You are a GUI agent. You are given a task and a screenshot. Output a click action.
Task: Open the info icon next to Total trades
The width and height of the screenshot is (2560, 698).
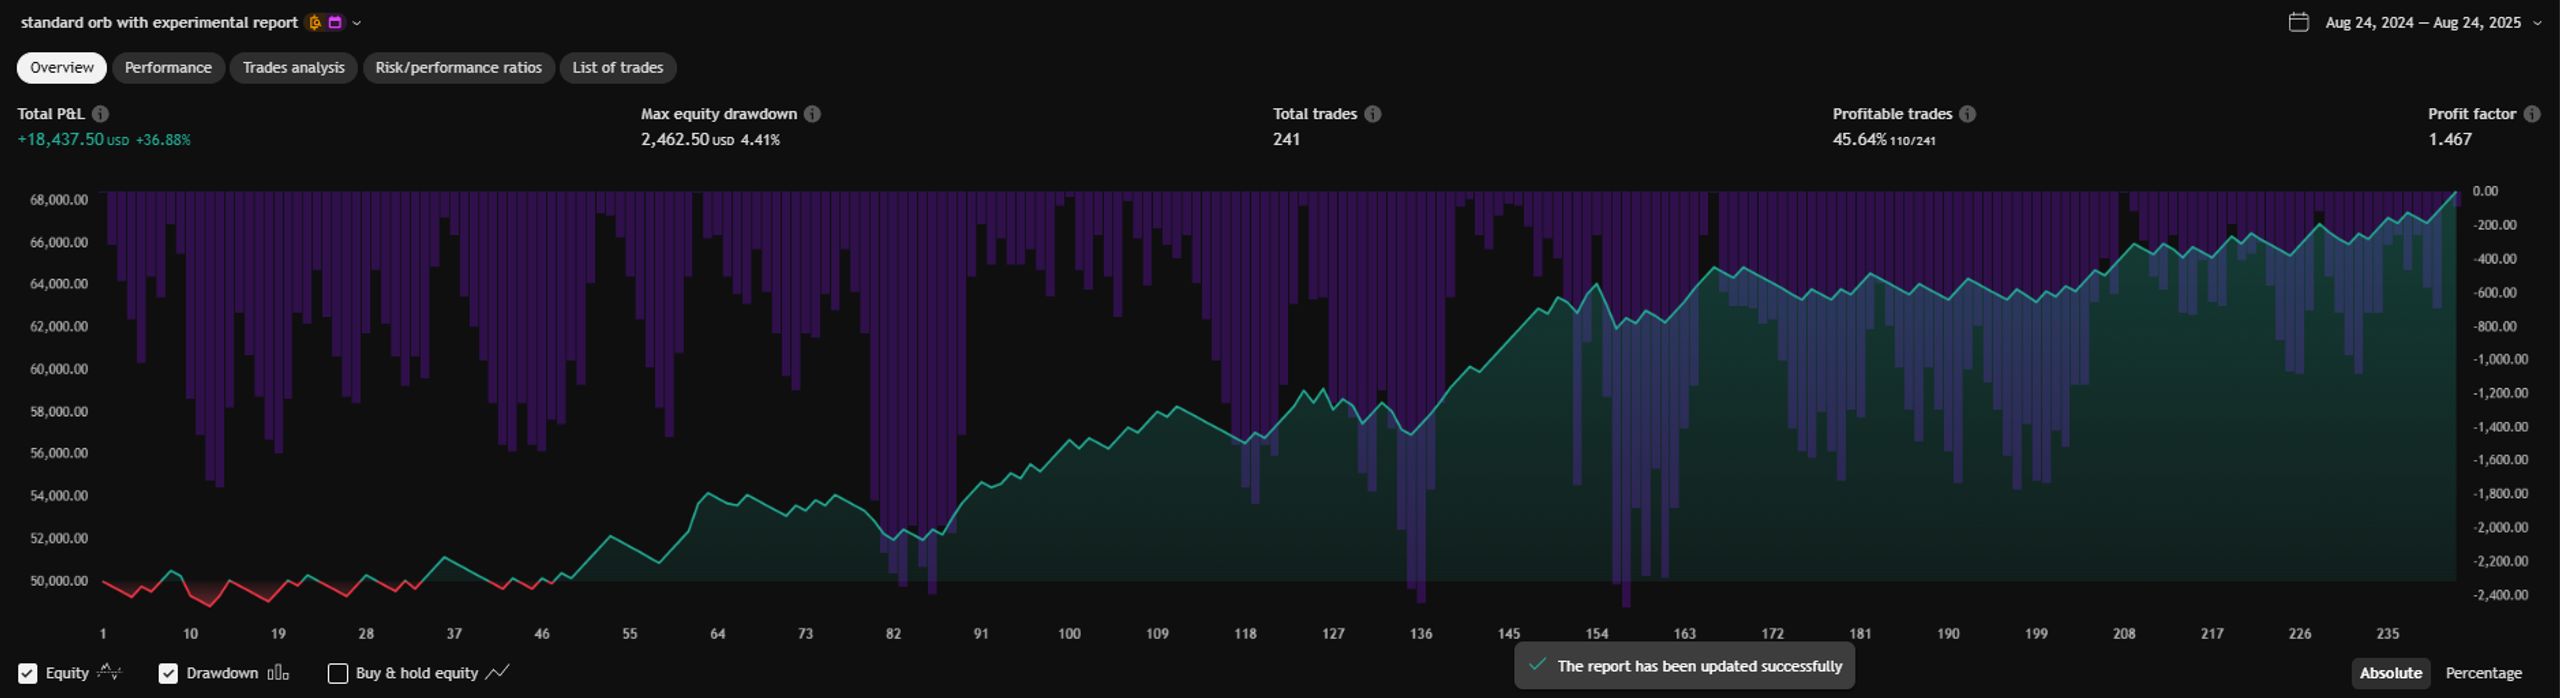point(1373,114)
